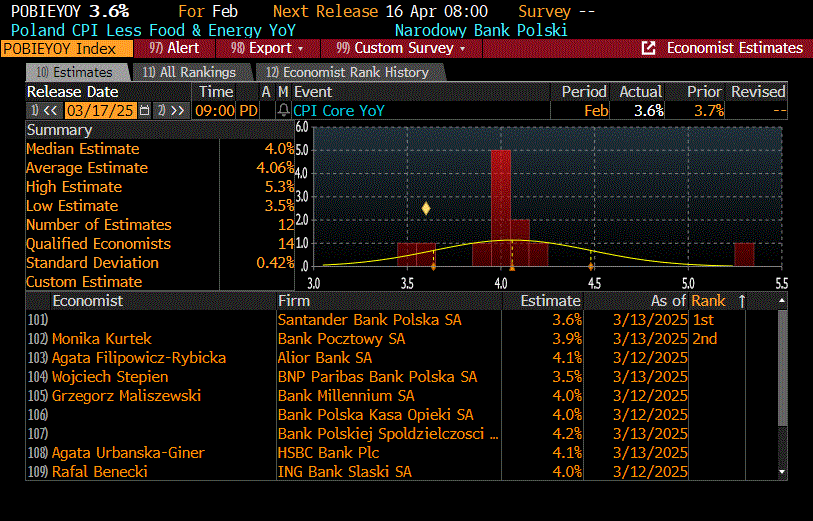This screenshot has height=521, width=813.
Task: Click the Narodowy Bank Polski source label
Action: (481, 31)
